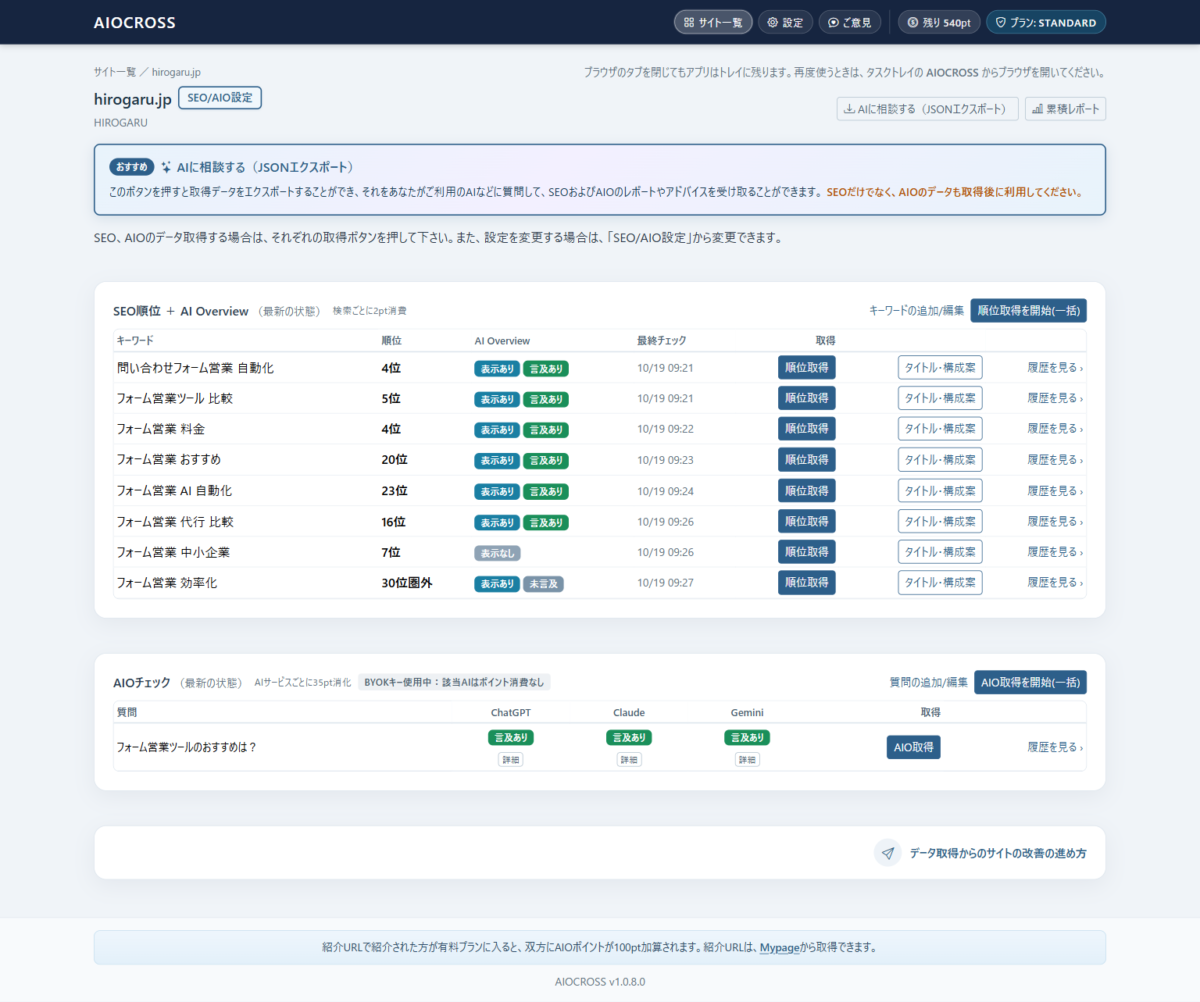Start AIO取得を開始(一括) bulk fetch
Viewport: 1200px width, 1002px height.
(x=1030, y=682)
